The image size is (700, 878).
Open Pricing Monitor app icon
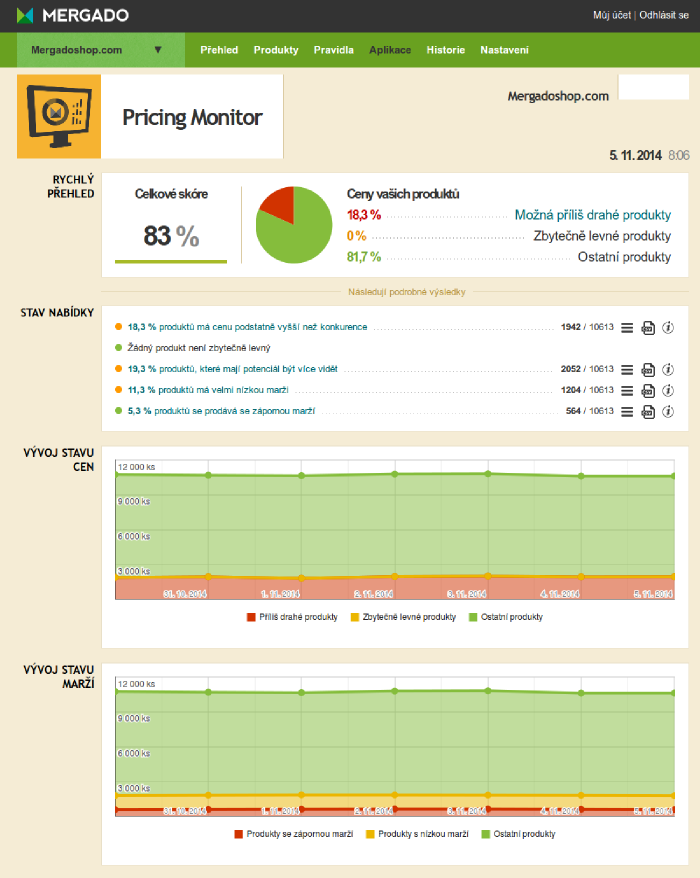point(59,116)
